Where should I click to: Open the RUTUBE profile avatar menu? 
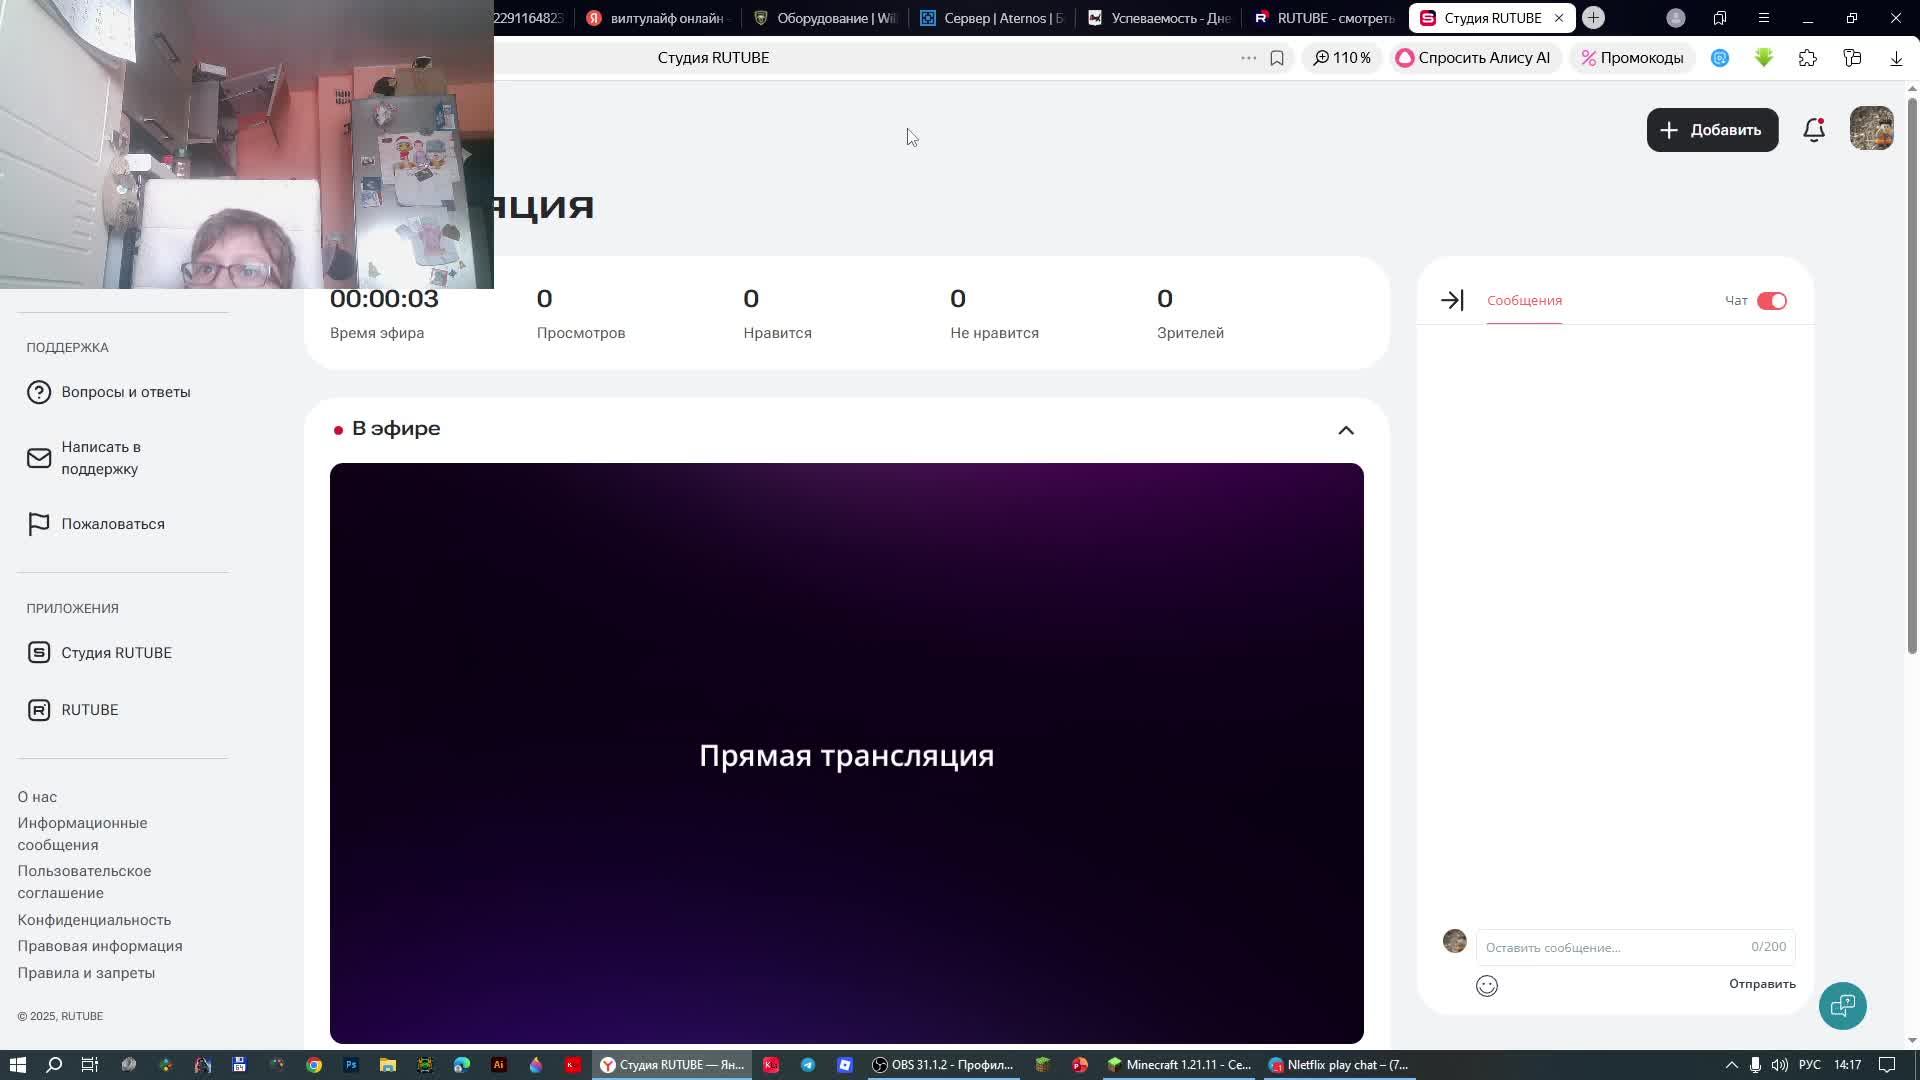1872,129
